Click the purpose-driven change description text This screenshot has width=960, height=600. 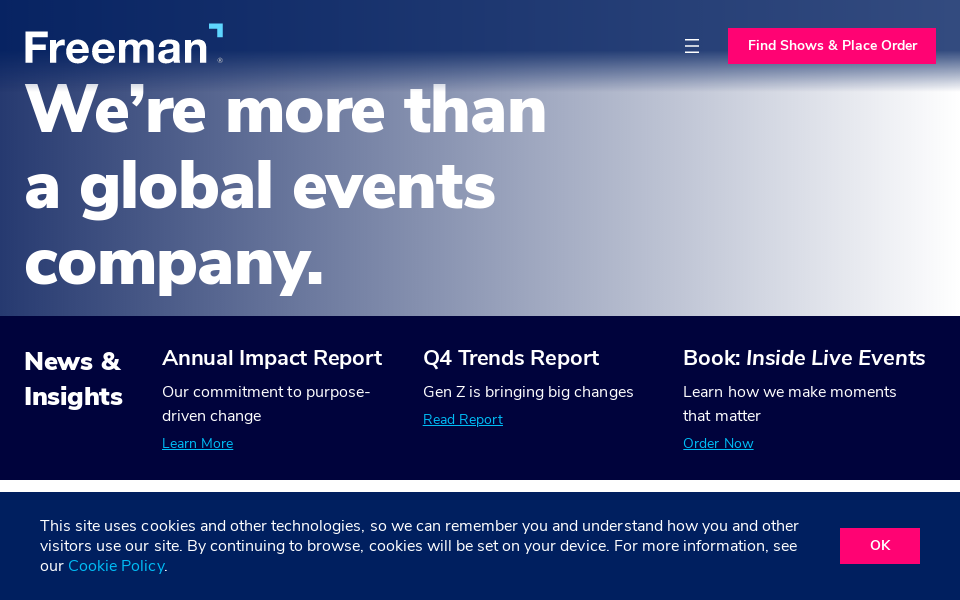tap(266, 404)
